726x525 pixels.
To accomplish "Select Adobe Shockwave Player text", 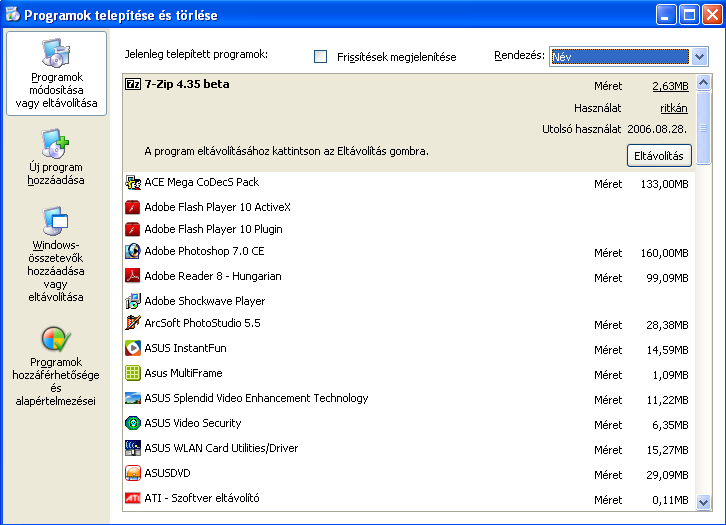I will coord(205,301).
